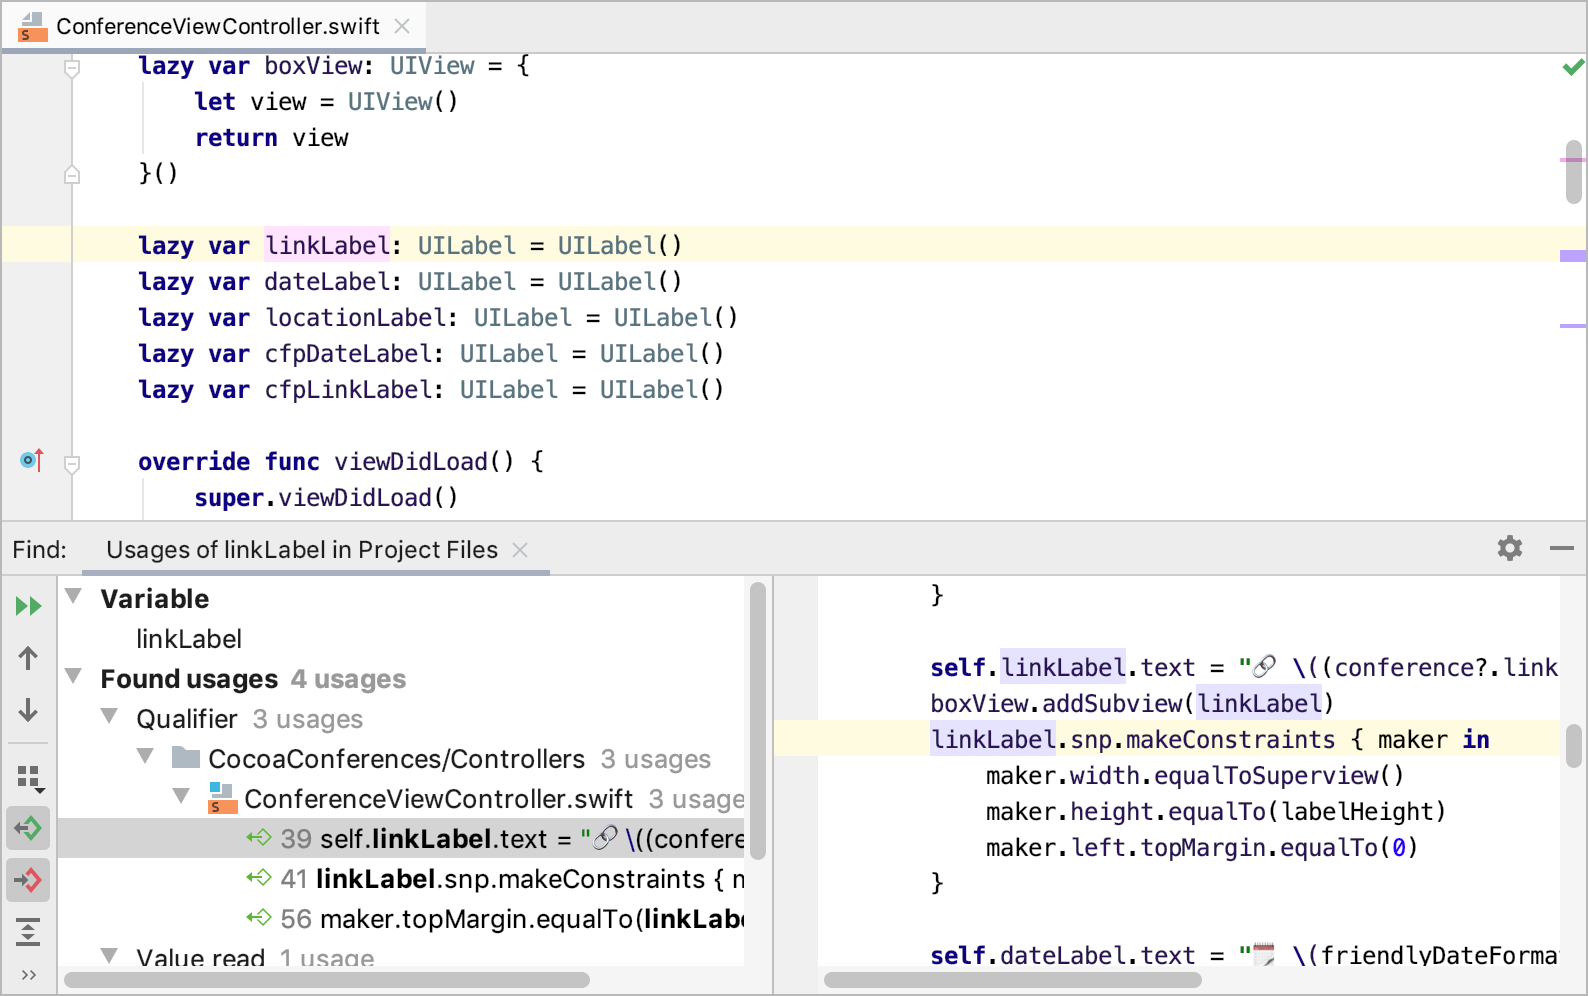
Task: Click the purple linkLabel stripe marker in scrollbar
Action: tap(1573, 256)
